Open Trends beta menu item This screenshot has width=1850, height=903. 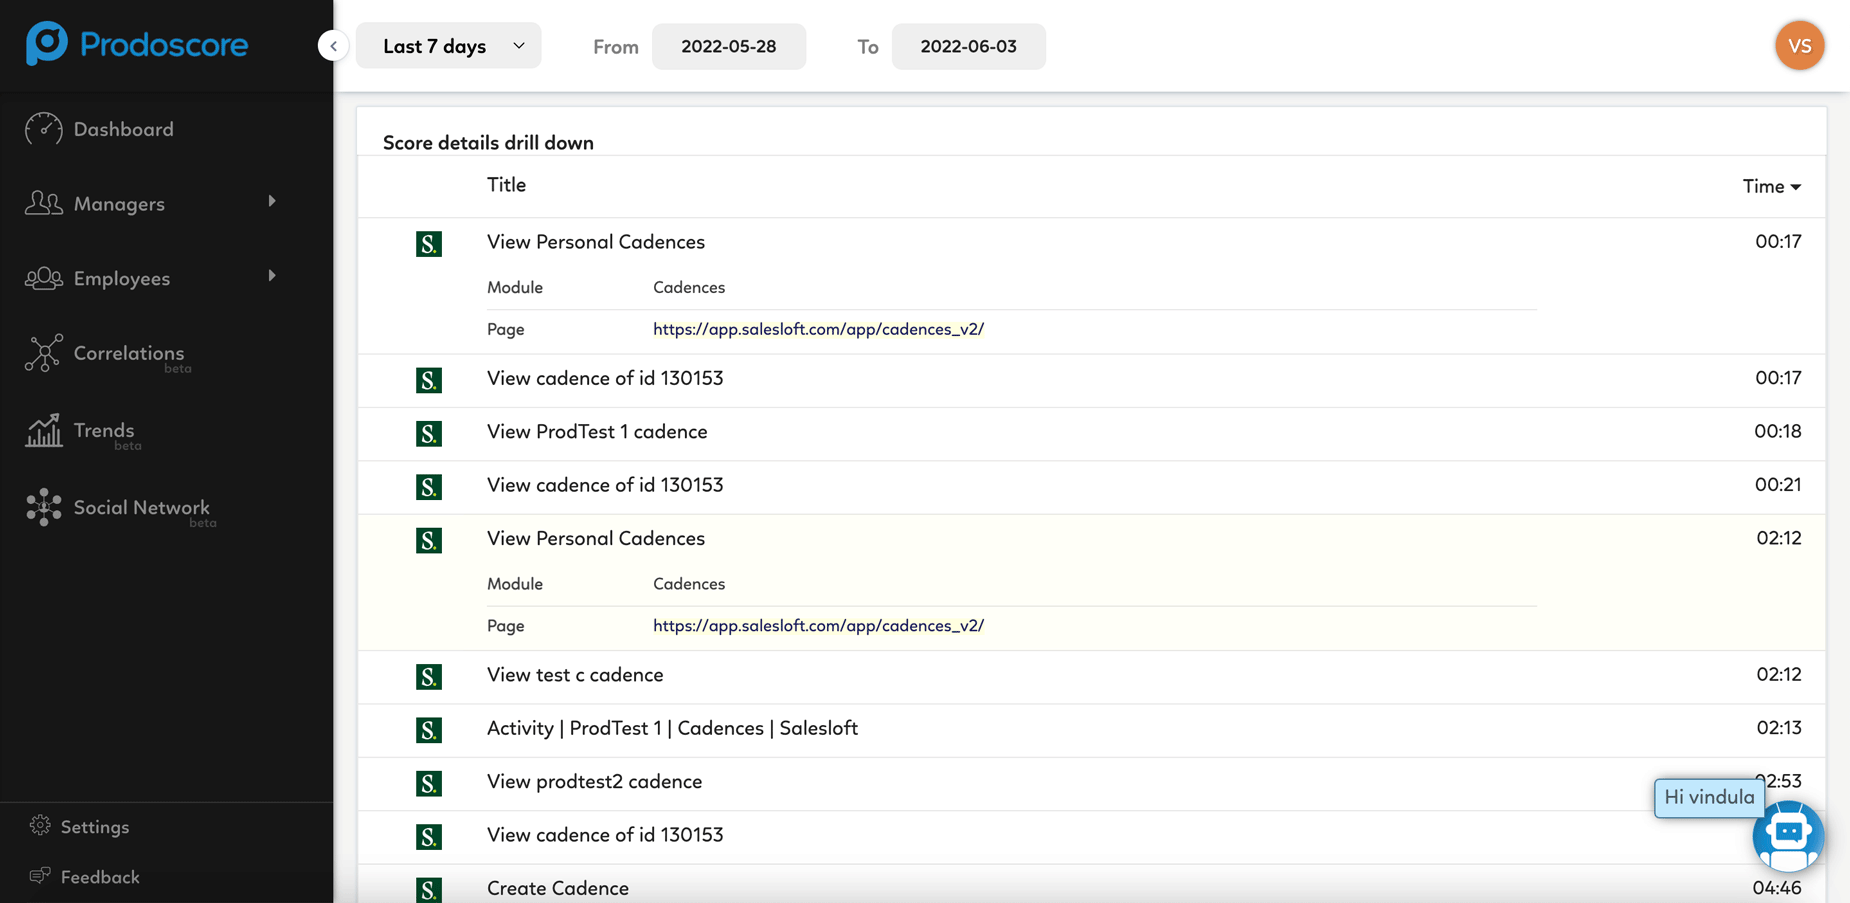point(104,430)
